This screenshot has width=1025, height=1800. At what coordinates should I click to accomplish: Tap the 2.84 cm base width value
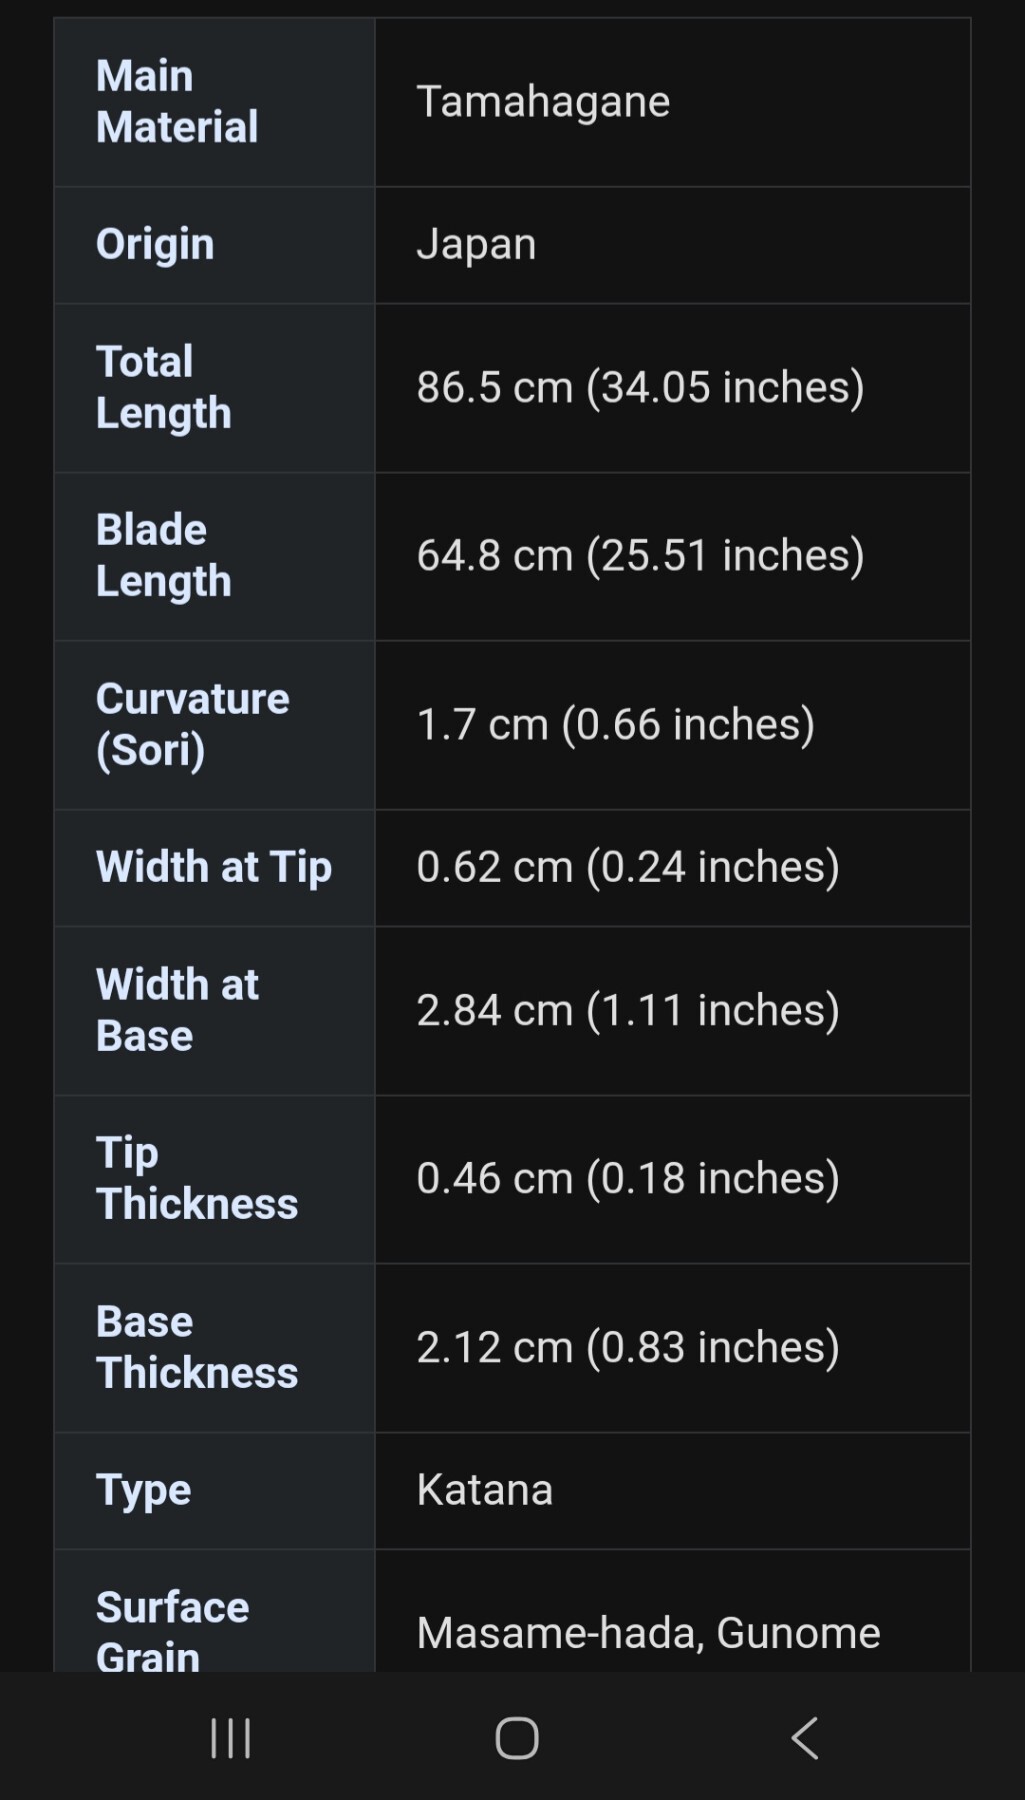[627, 1010]
